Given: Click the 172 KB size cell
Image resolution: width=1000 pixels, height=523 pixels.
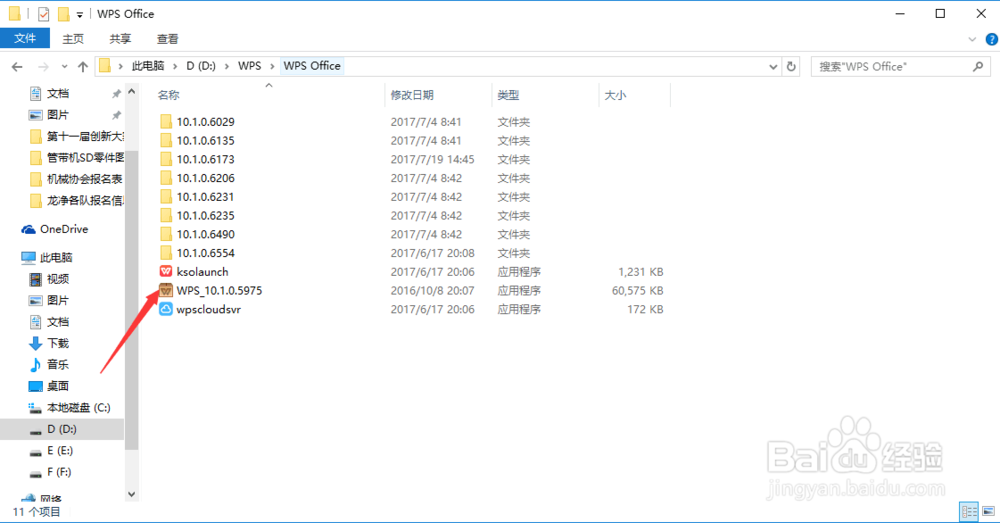Looking at the screenshot, I should tap(645, 309).
